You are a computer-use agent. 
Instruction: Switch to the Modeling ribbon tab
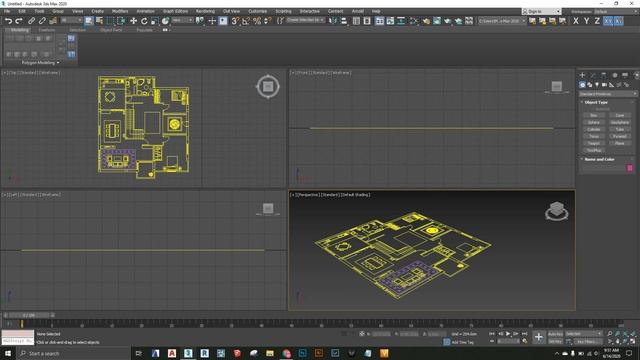19,30
